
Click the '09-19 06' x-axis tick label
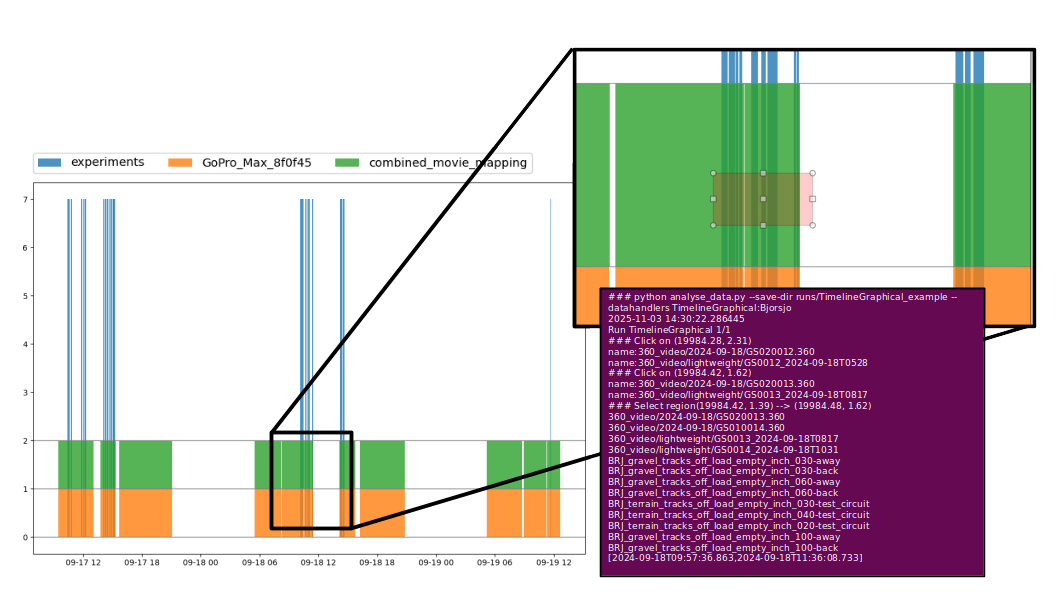click(x=495, y=563)
